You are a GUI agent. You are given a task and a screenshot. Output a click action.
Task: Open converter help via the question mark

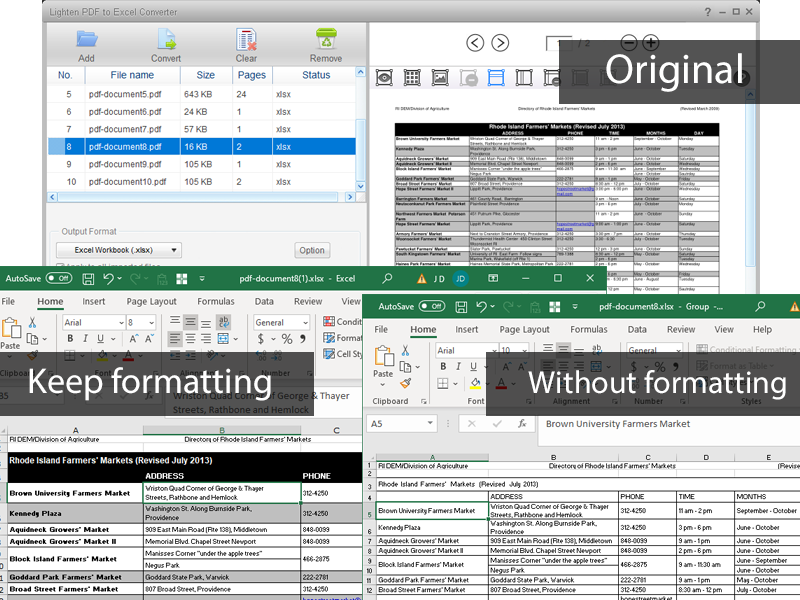(708, 12)
